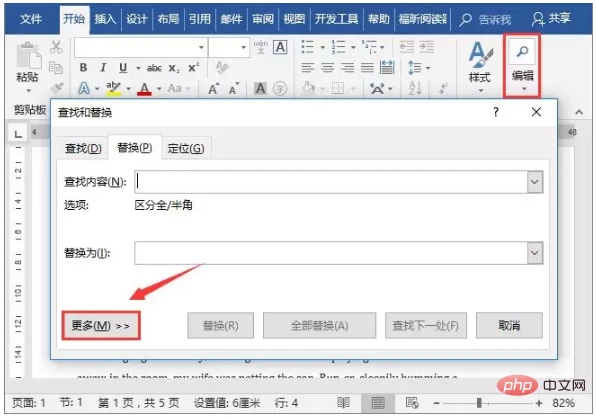This screenshot has height=418, width=596.
Task: Expand the 查找内容 dropdown arrow
Action: [x=534, y=182]
